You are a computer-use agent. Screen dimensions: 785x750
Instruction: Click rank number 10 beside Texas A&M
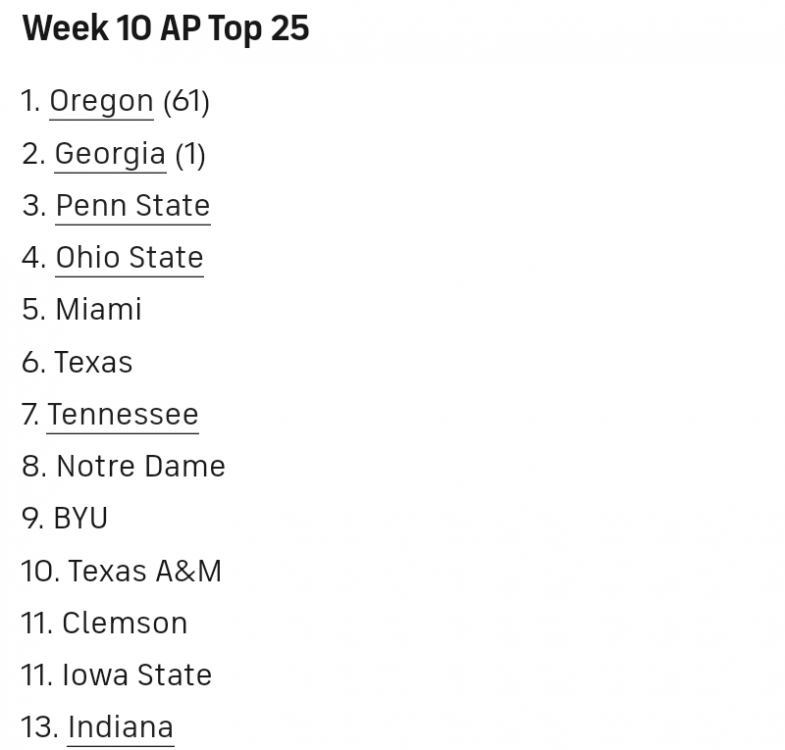pos(39,571)
